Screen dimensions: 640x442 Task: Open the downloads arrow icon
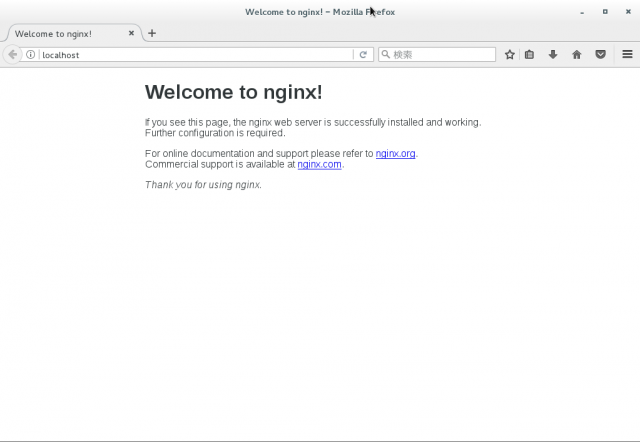tap(553, 55)
